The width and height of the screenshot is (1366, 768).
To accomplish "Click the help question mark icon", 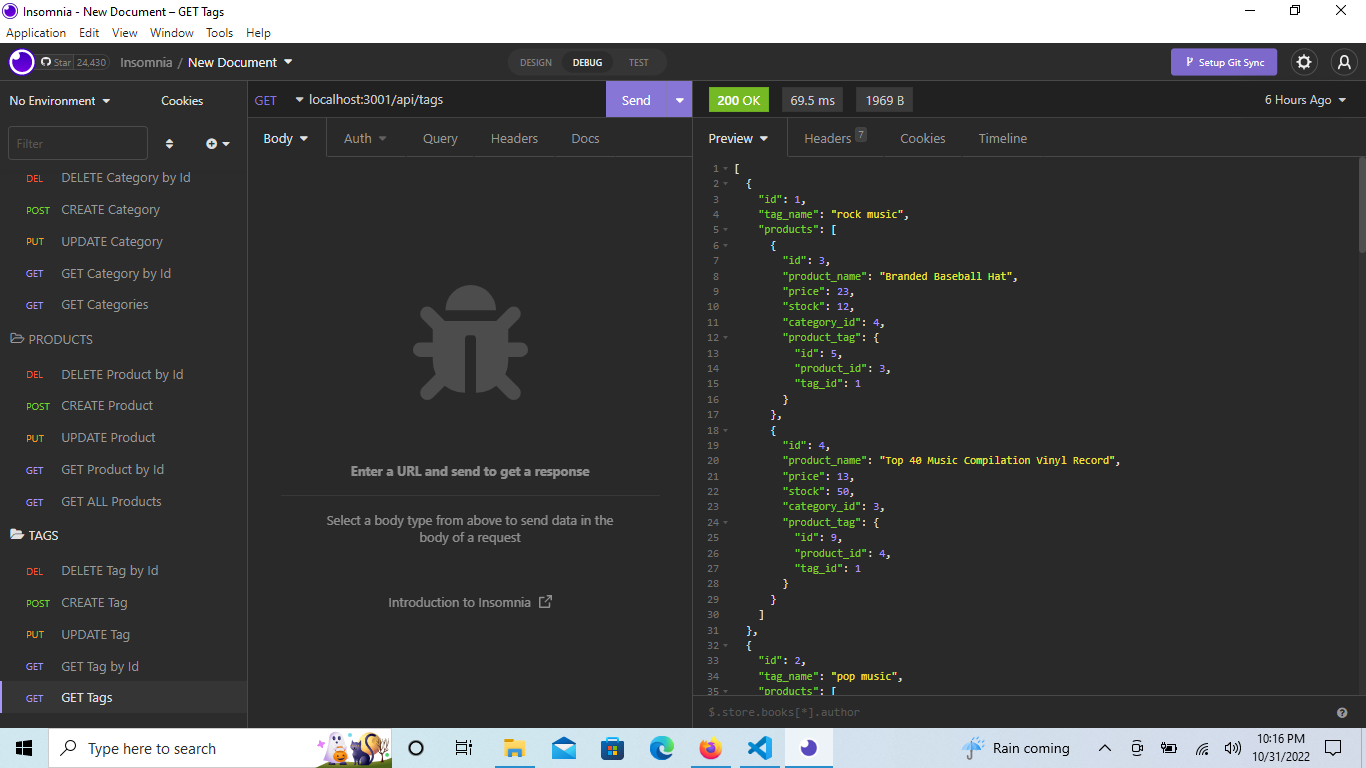I will 1342,712.
